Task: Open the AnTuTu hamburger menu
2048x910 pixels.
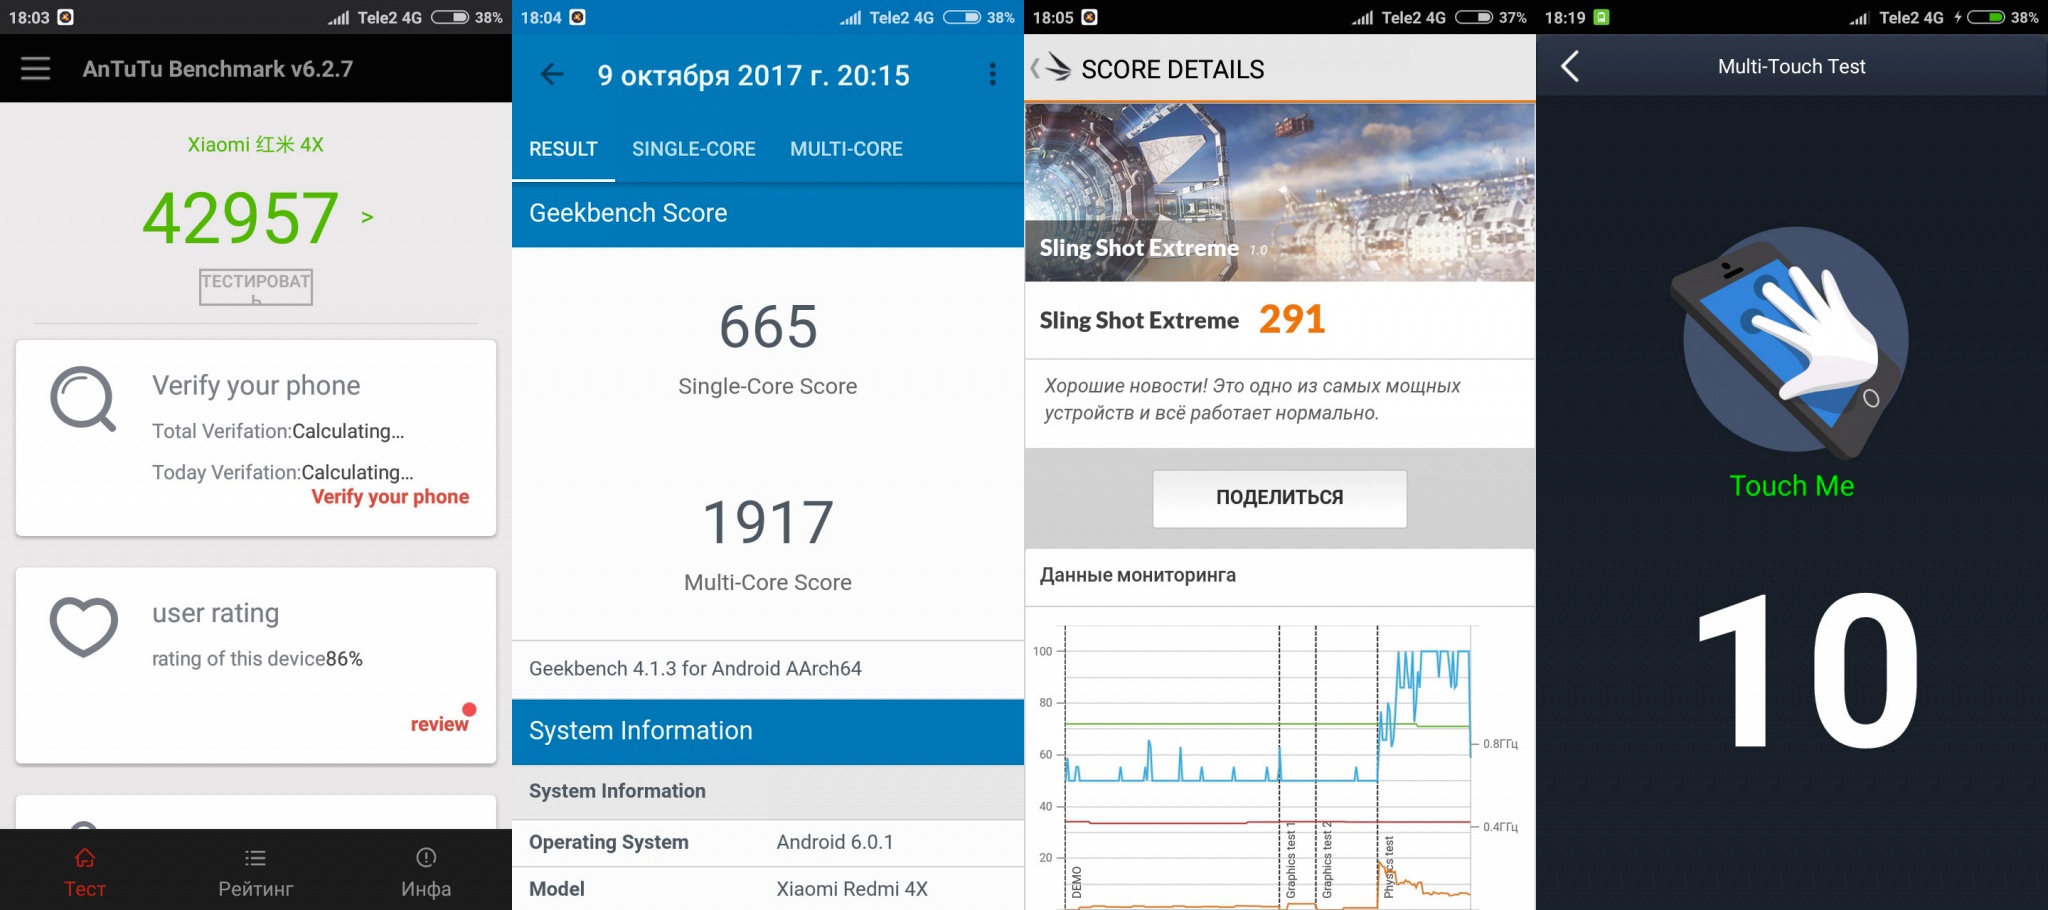Action: (35, 68)
